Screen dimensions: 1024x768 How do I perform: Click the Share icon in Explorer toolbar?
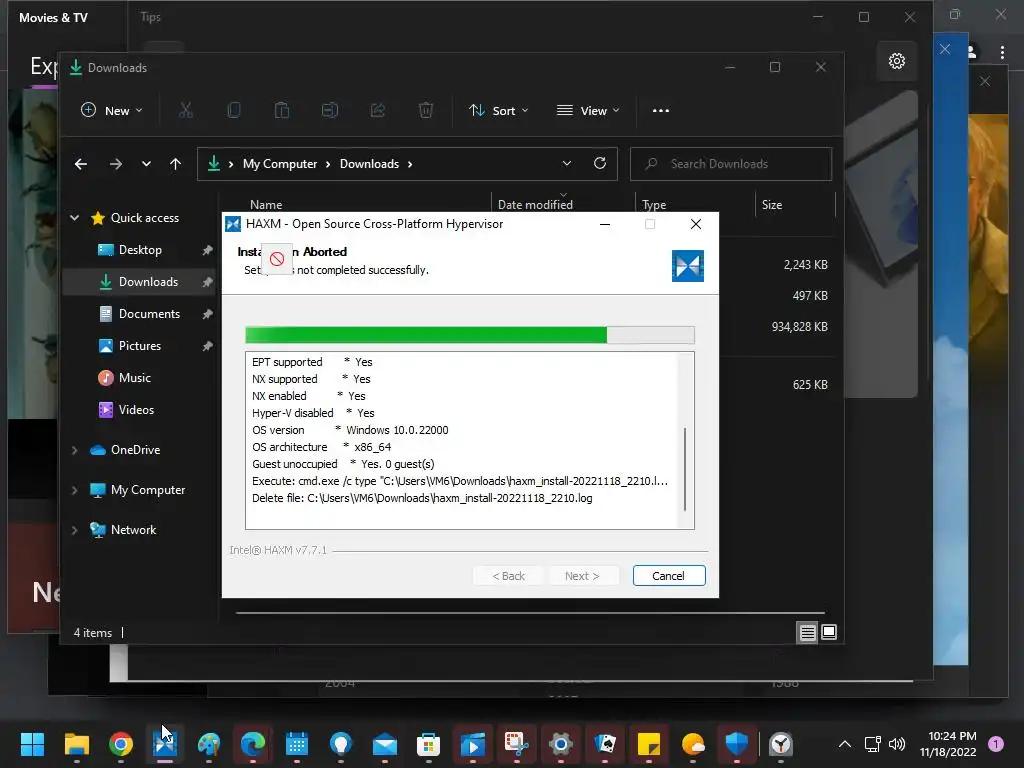point(378,110)
